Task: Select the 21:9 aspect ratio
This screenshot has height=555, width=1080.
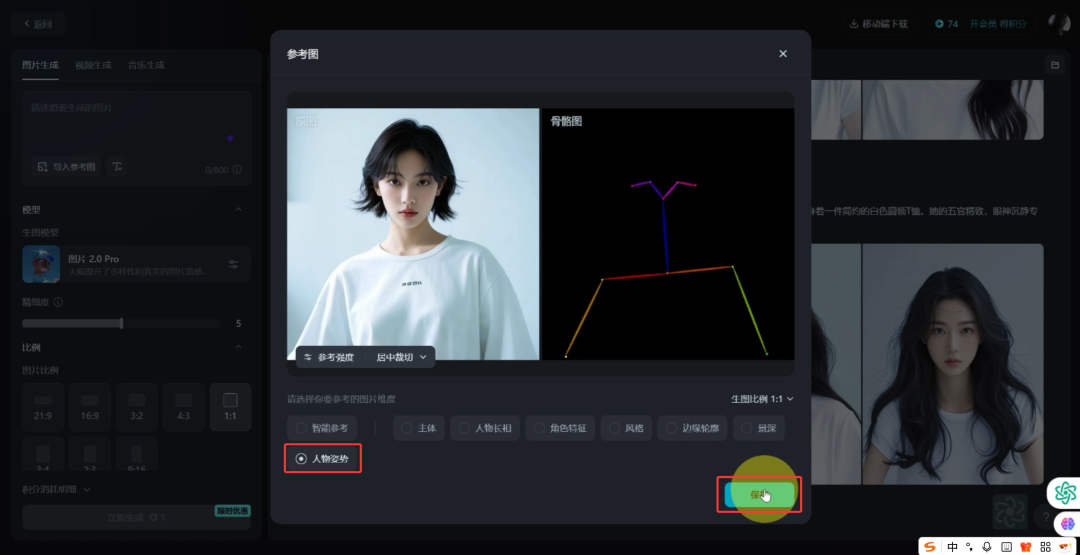Action: pyautogui.click(x=43, y=407)
